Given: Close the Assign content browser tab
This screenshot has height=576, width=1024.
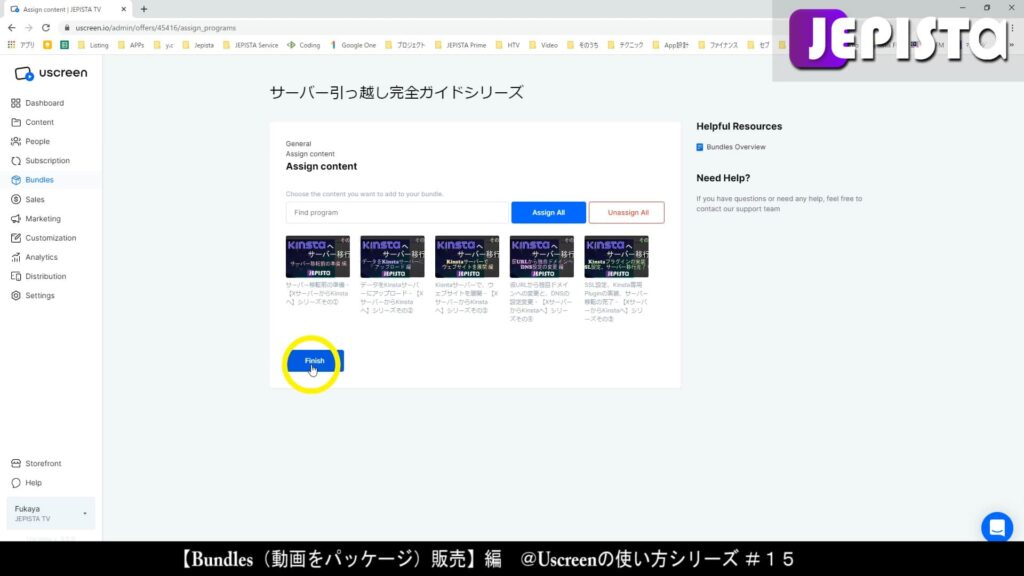Looking at the screenshot, I should click(x=123, y=9).
